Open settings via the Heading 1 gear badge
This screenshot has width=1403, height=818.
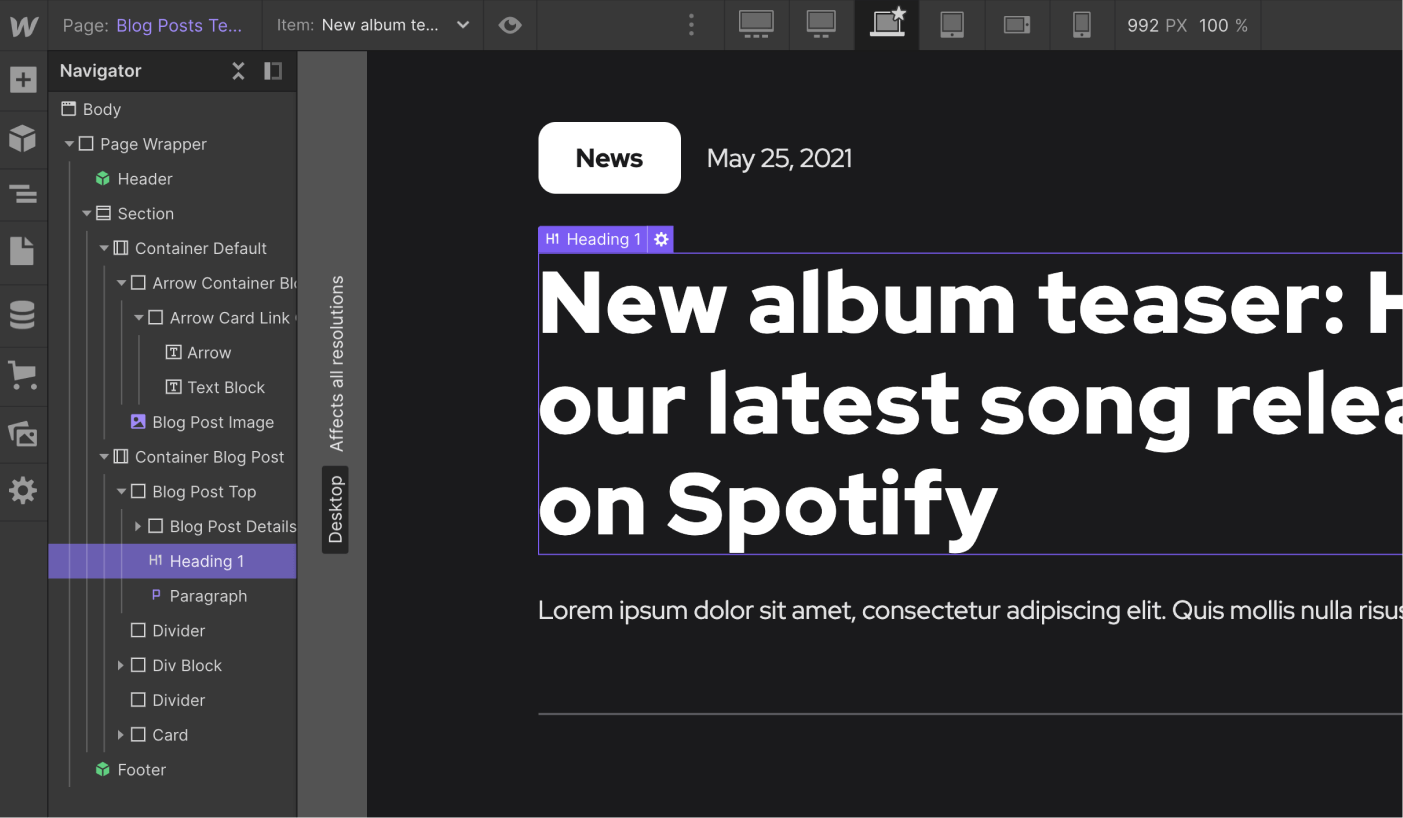[x=660, y=239]
